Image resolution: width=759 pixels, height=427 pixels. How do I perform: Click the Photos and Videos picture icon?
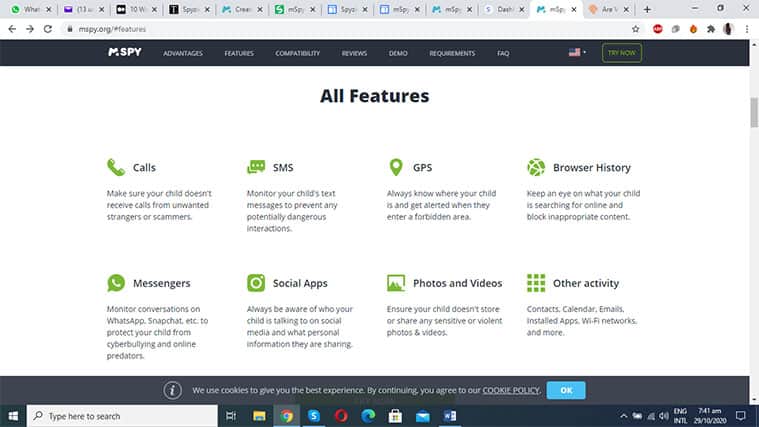[396, 283]
